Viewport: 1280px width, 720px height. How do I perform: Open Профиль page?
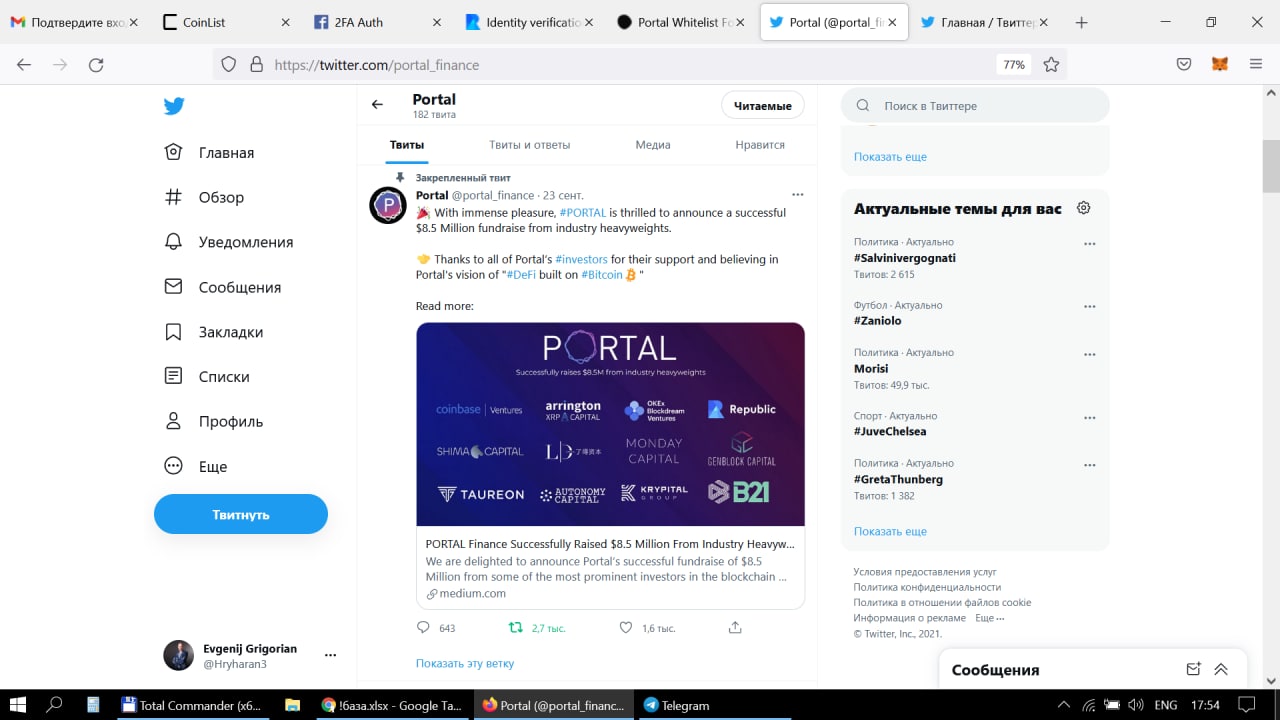tap(213, 421)
